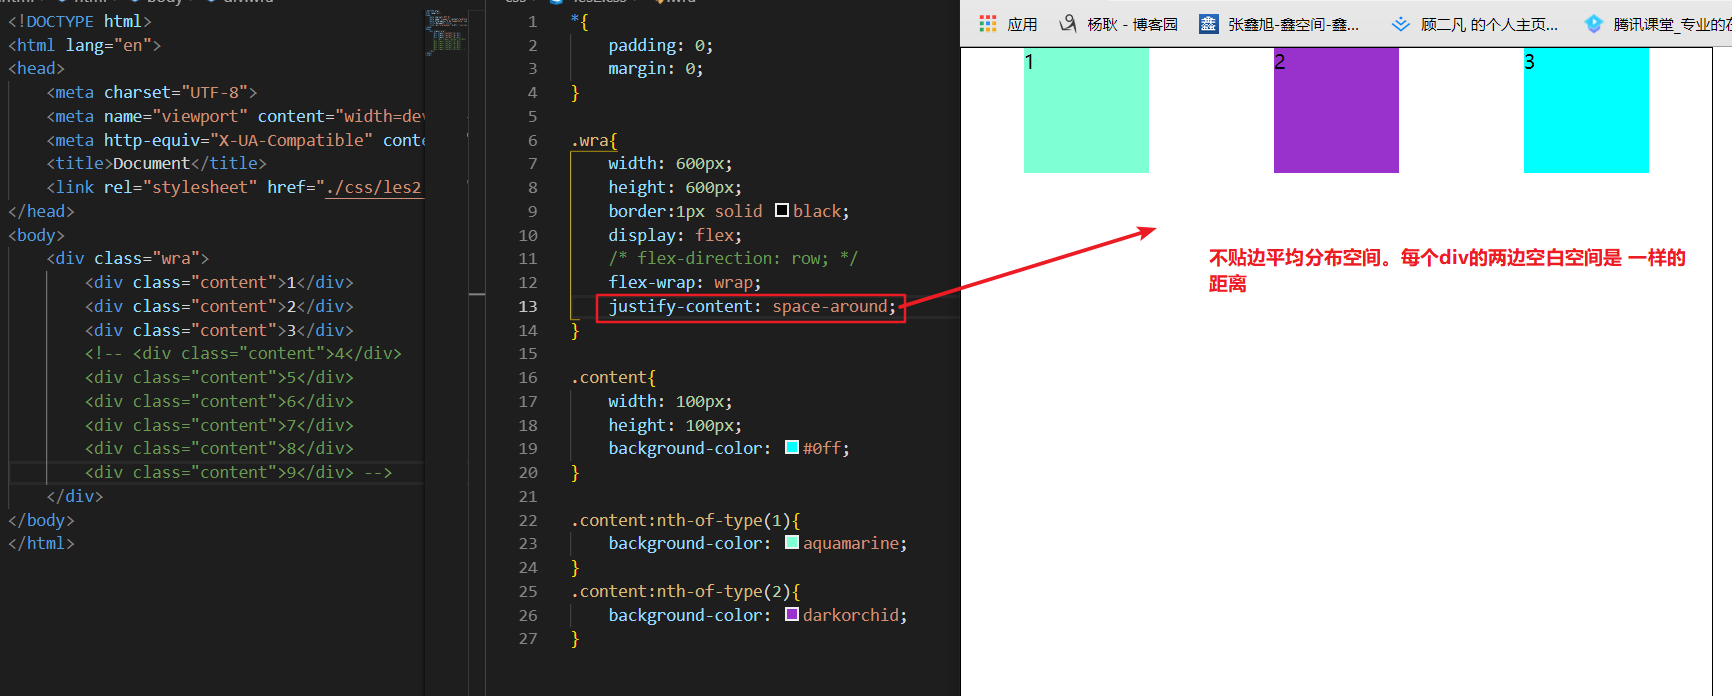Screen dimensions: 1732x696
Task: Click the purple box labeled 2
Action: (1336, 111)
